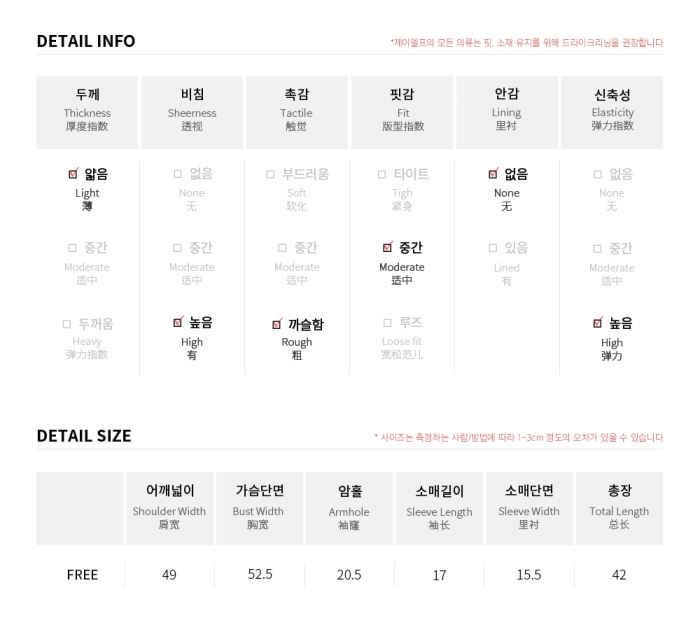Tick the Loose fit checkbox
This screenshot has width=700, height=625.
388,322
